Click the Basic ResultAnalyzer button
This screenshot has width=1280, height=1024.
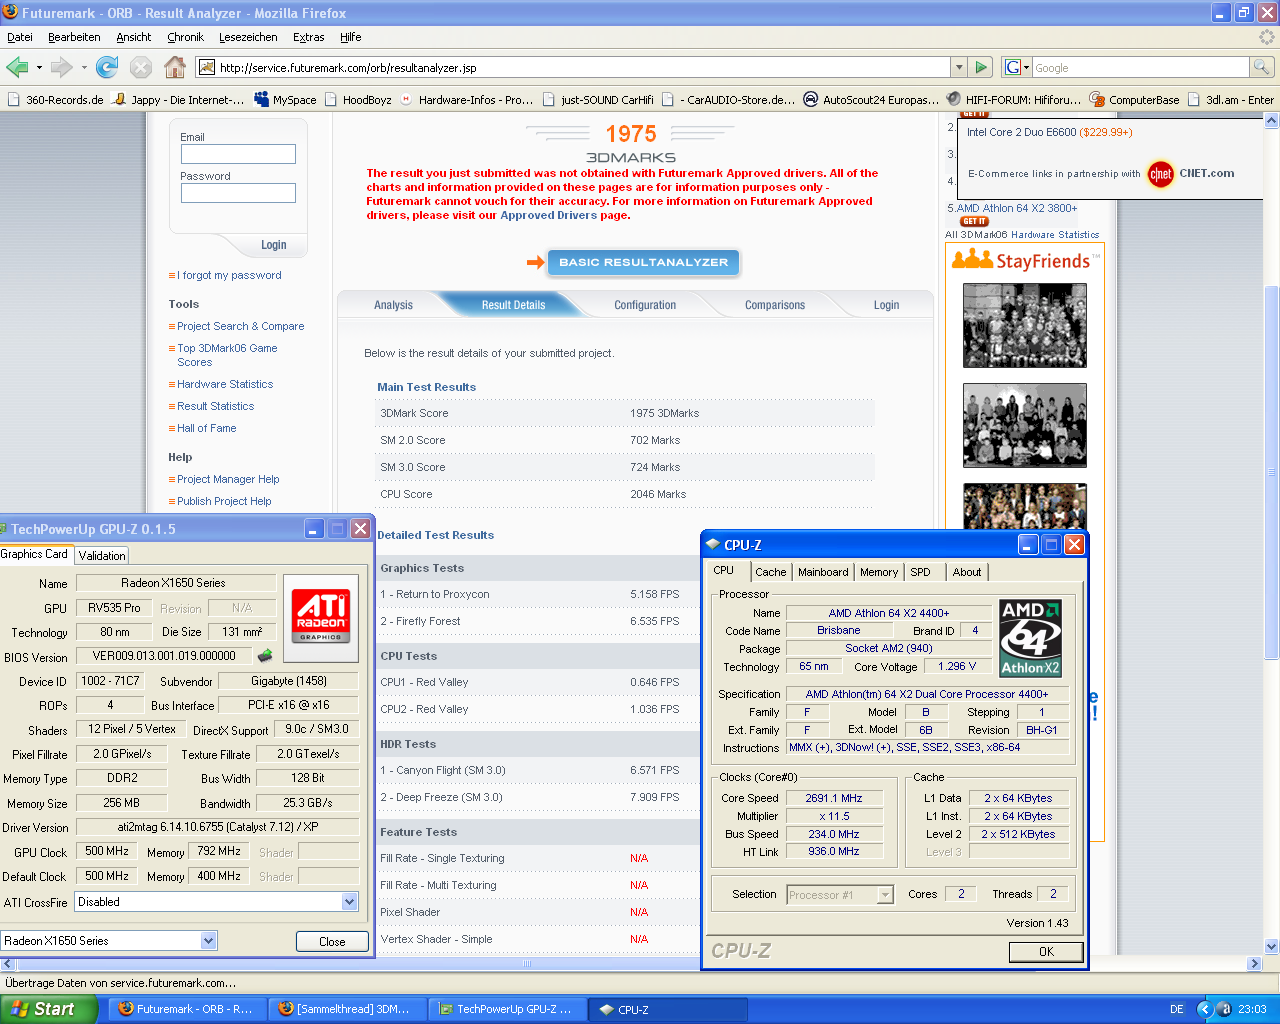[644, 262]
